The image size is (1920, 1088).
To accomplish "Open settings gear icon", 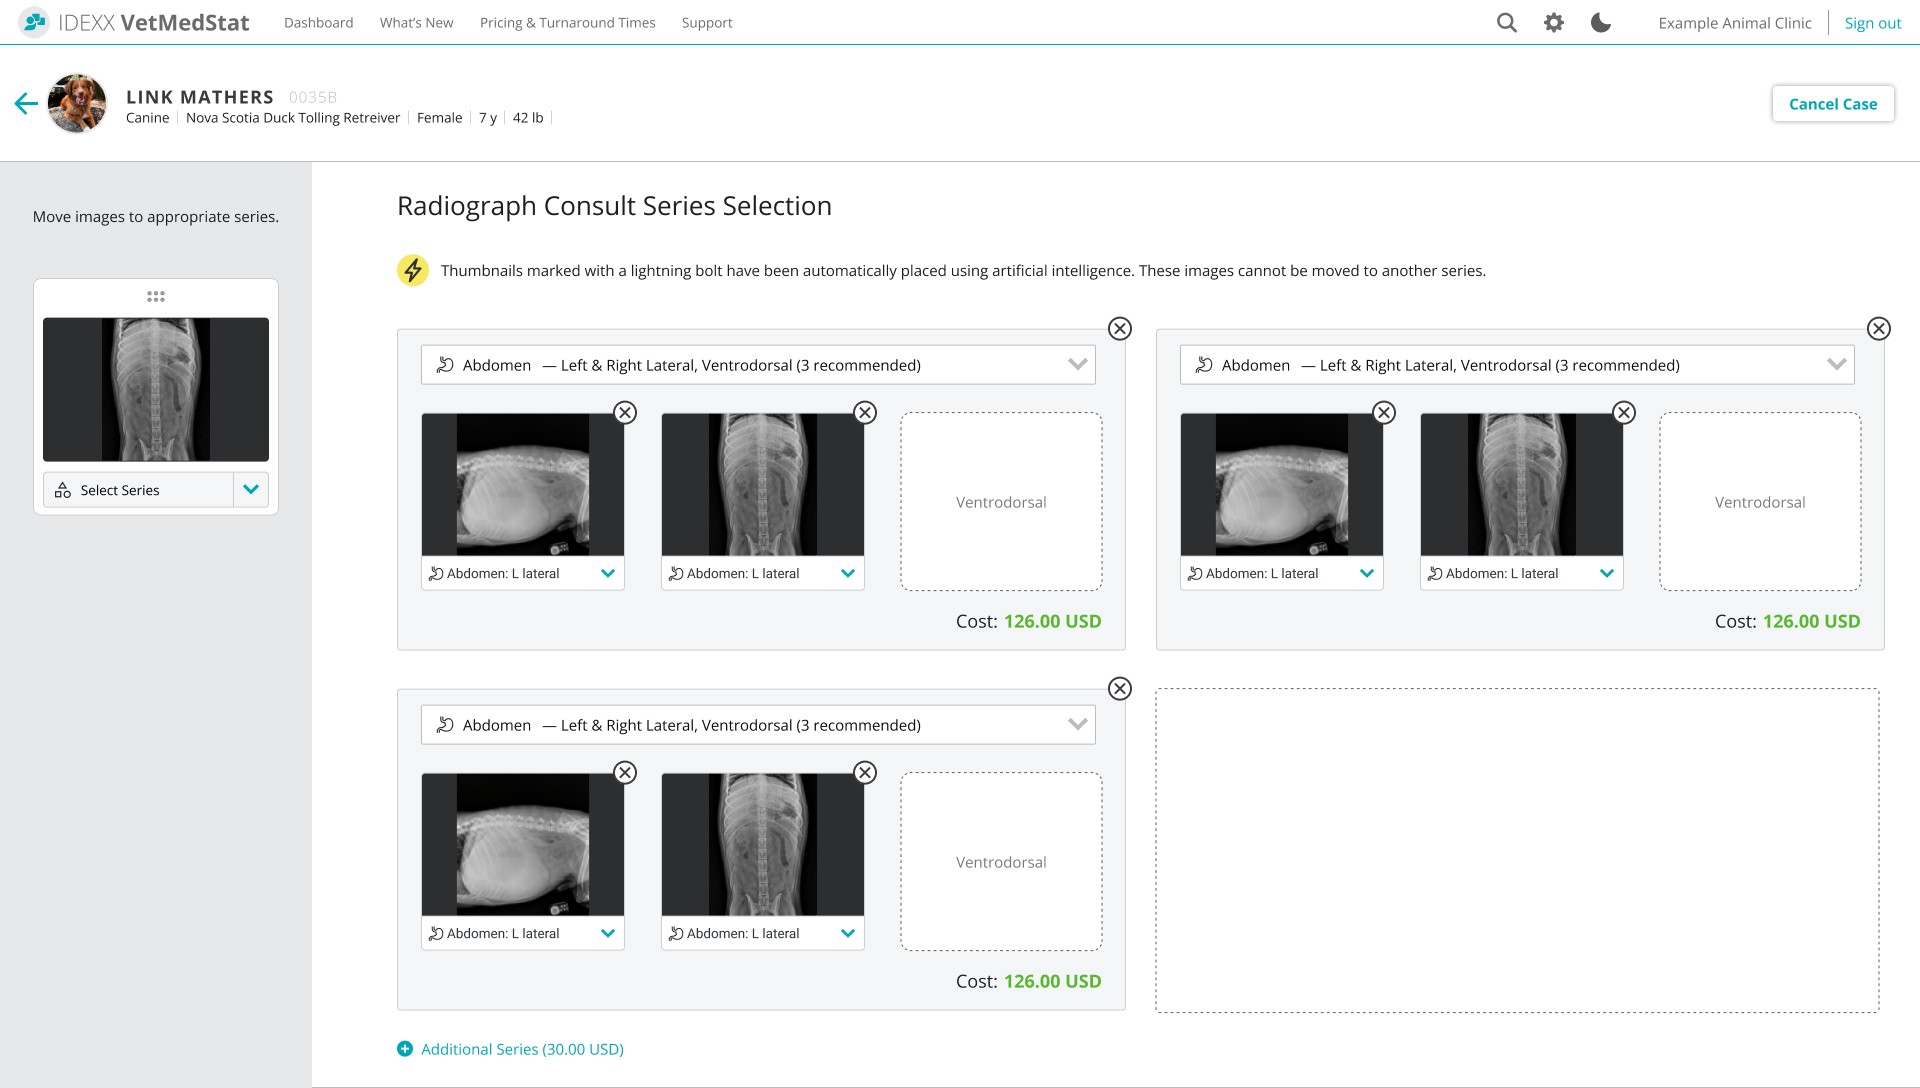I will (1553, 23).
